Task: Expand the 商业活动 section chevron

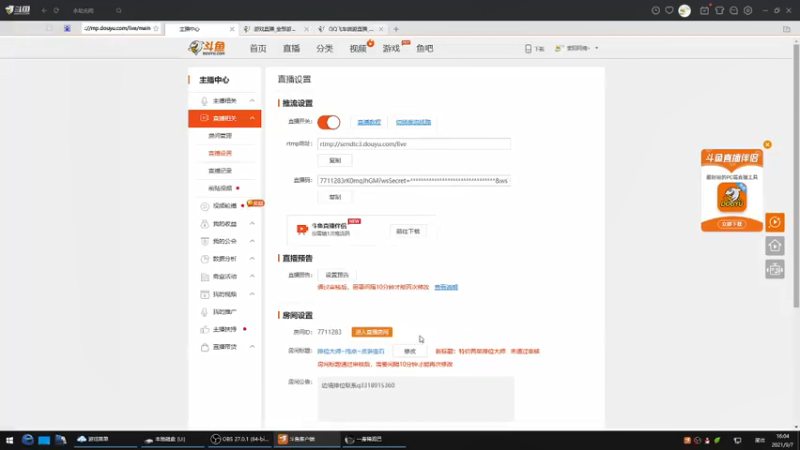Action: pos(252,277)
